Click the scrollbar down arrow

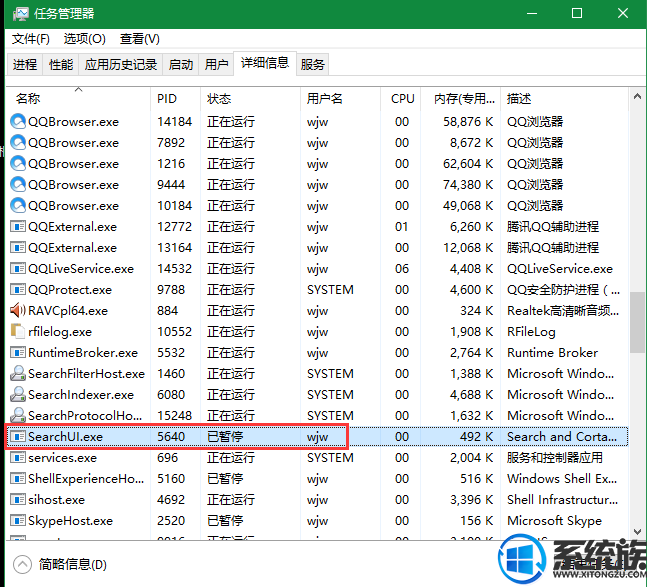(637, 532)
